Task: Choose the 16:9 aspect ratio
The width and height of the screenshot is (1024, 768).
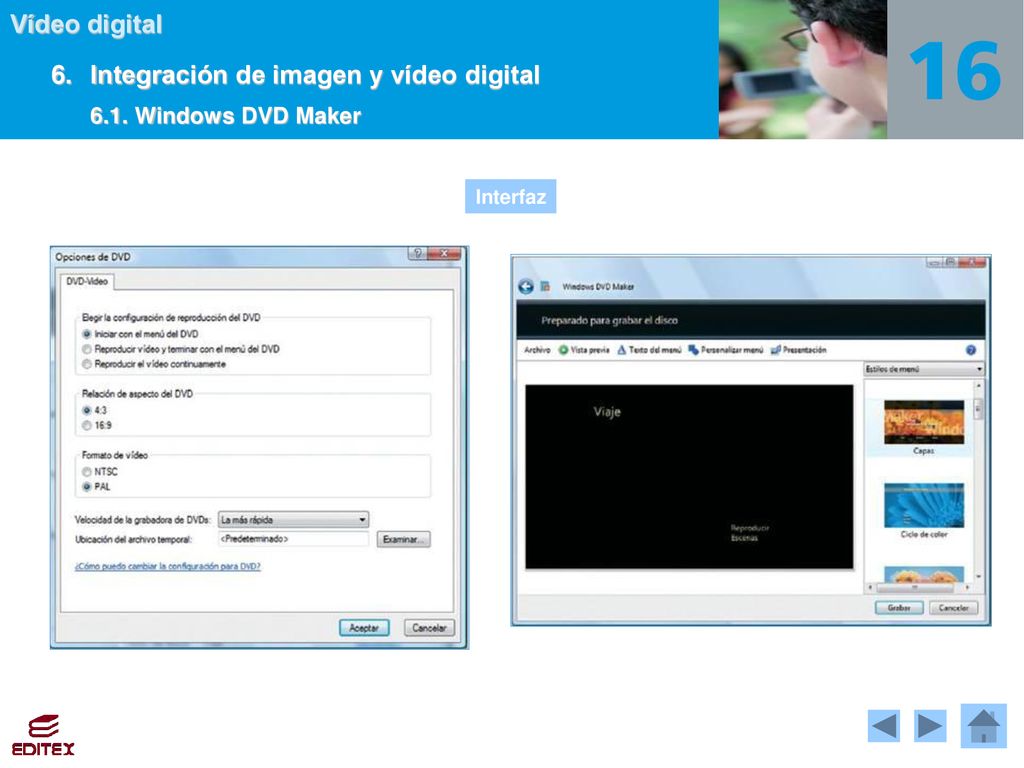Action: (97, 425)
